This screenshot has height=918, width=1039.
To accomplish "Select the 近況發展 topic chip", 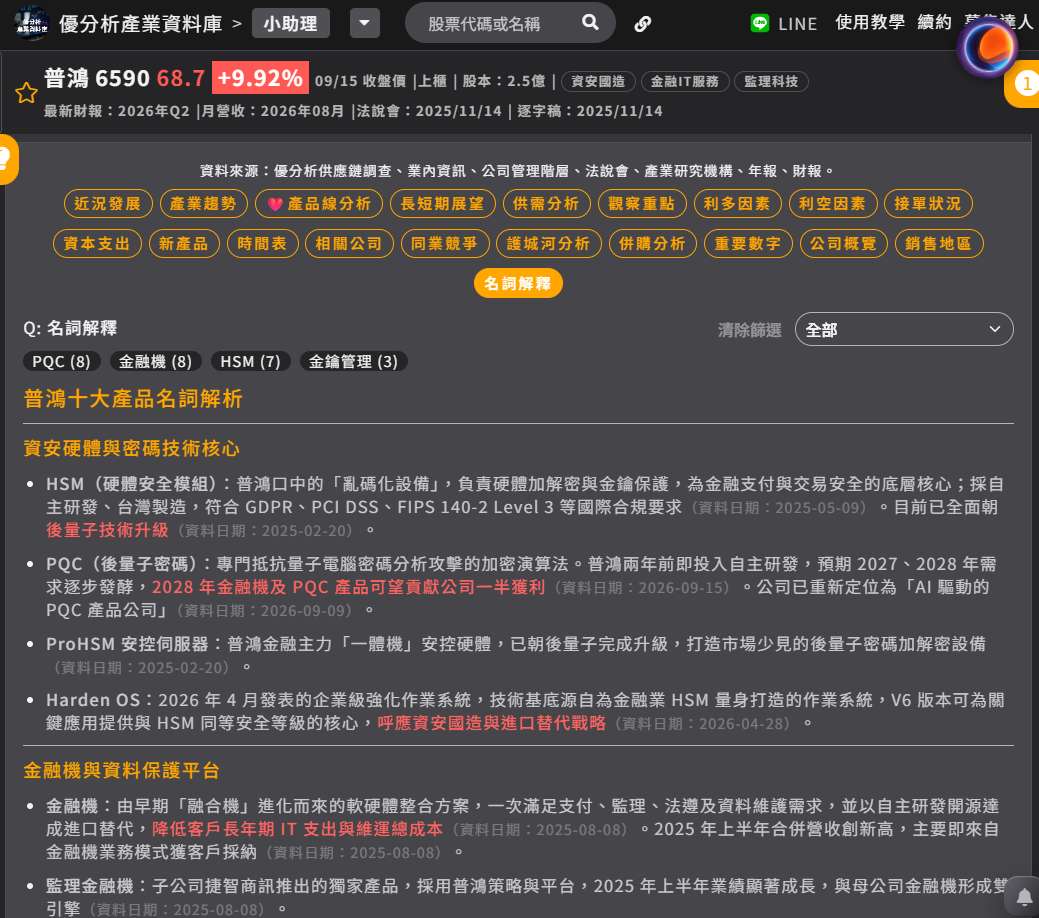I will [108, 203].
